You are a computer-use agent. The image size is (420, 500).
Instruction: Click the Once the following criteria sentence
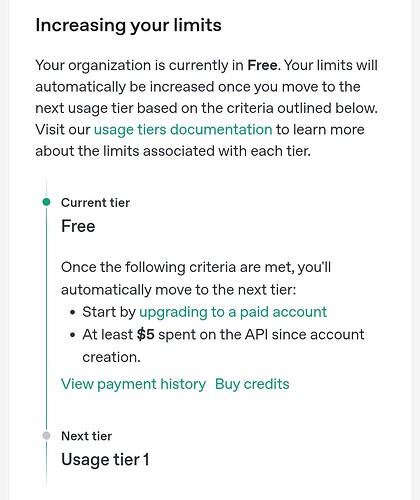tap(196, 278)
